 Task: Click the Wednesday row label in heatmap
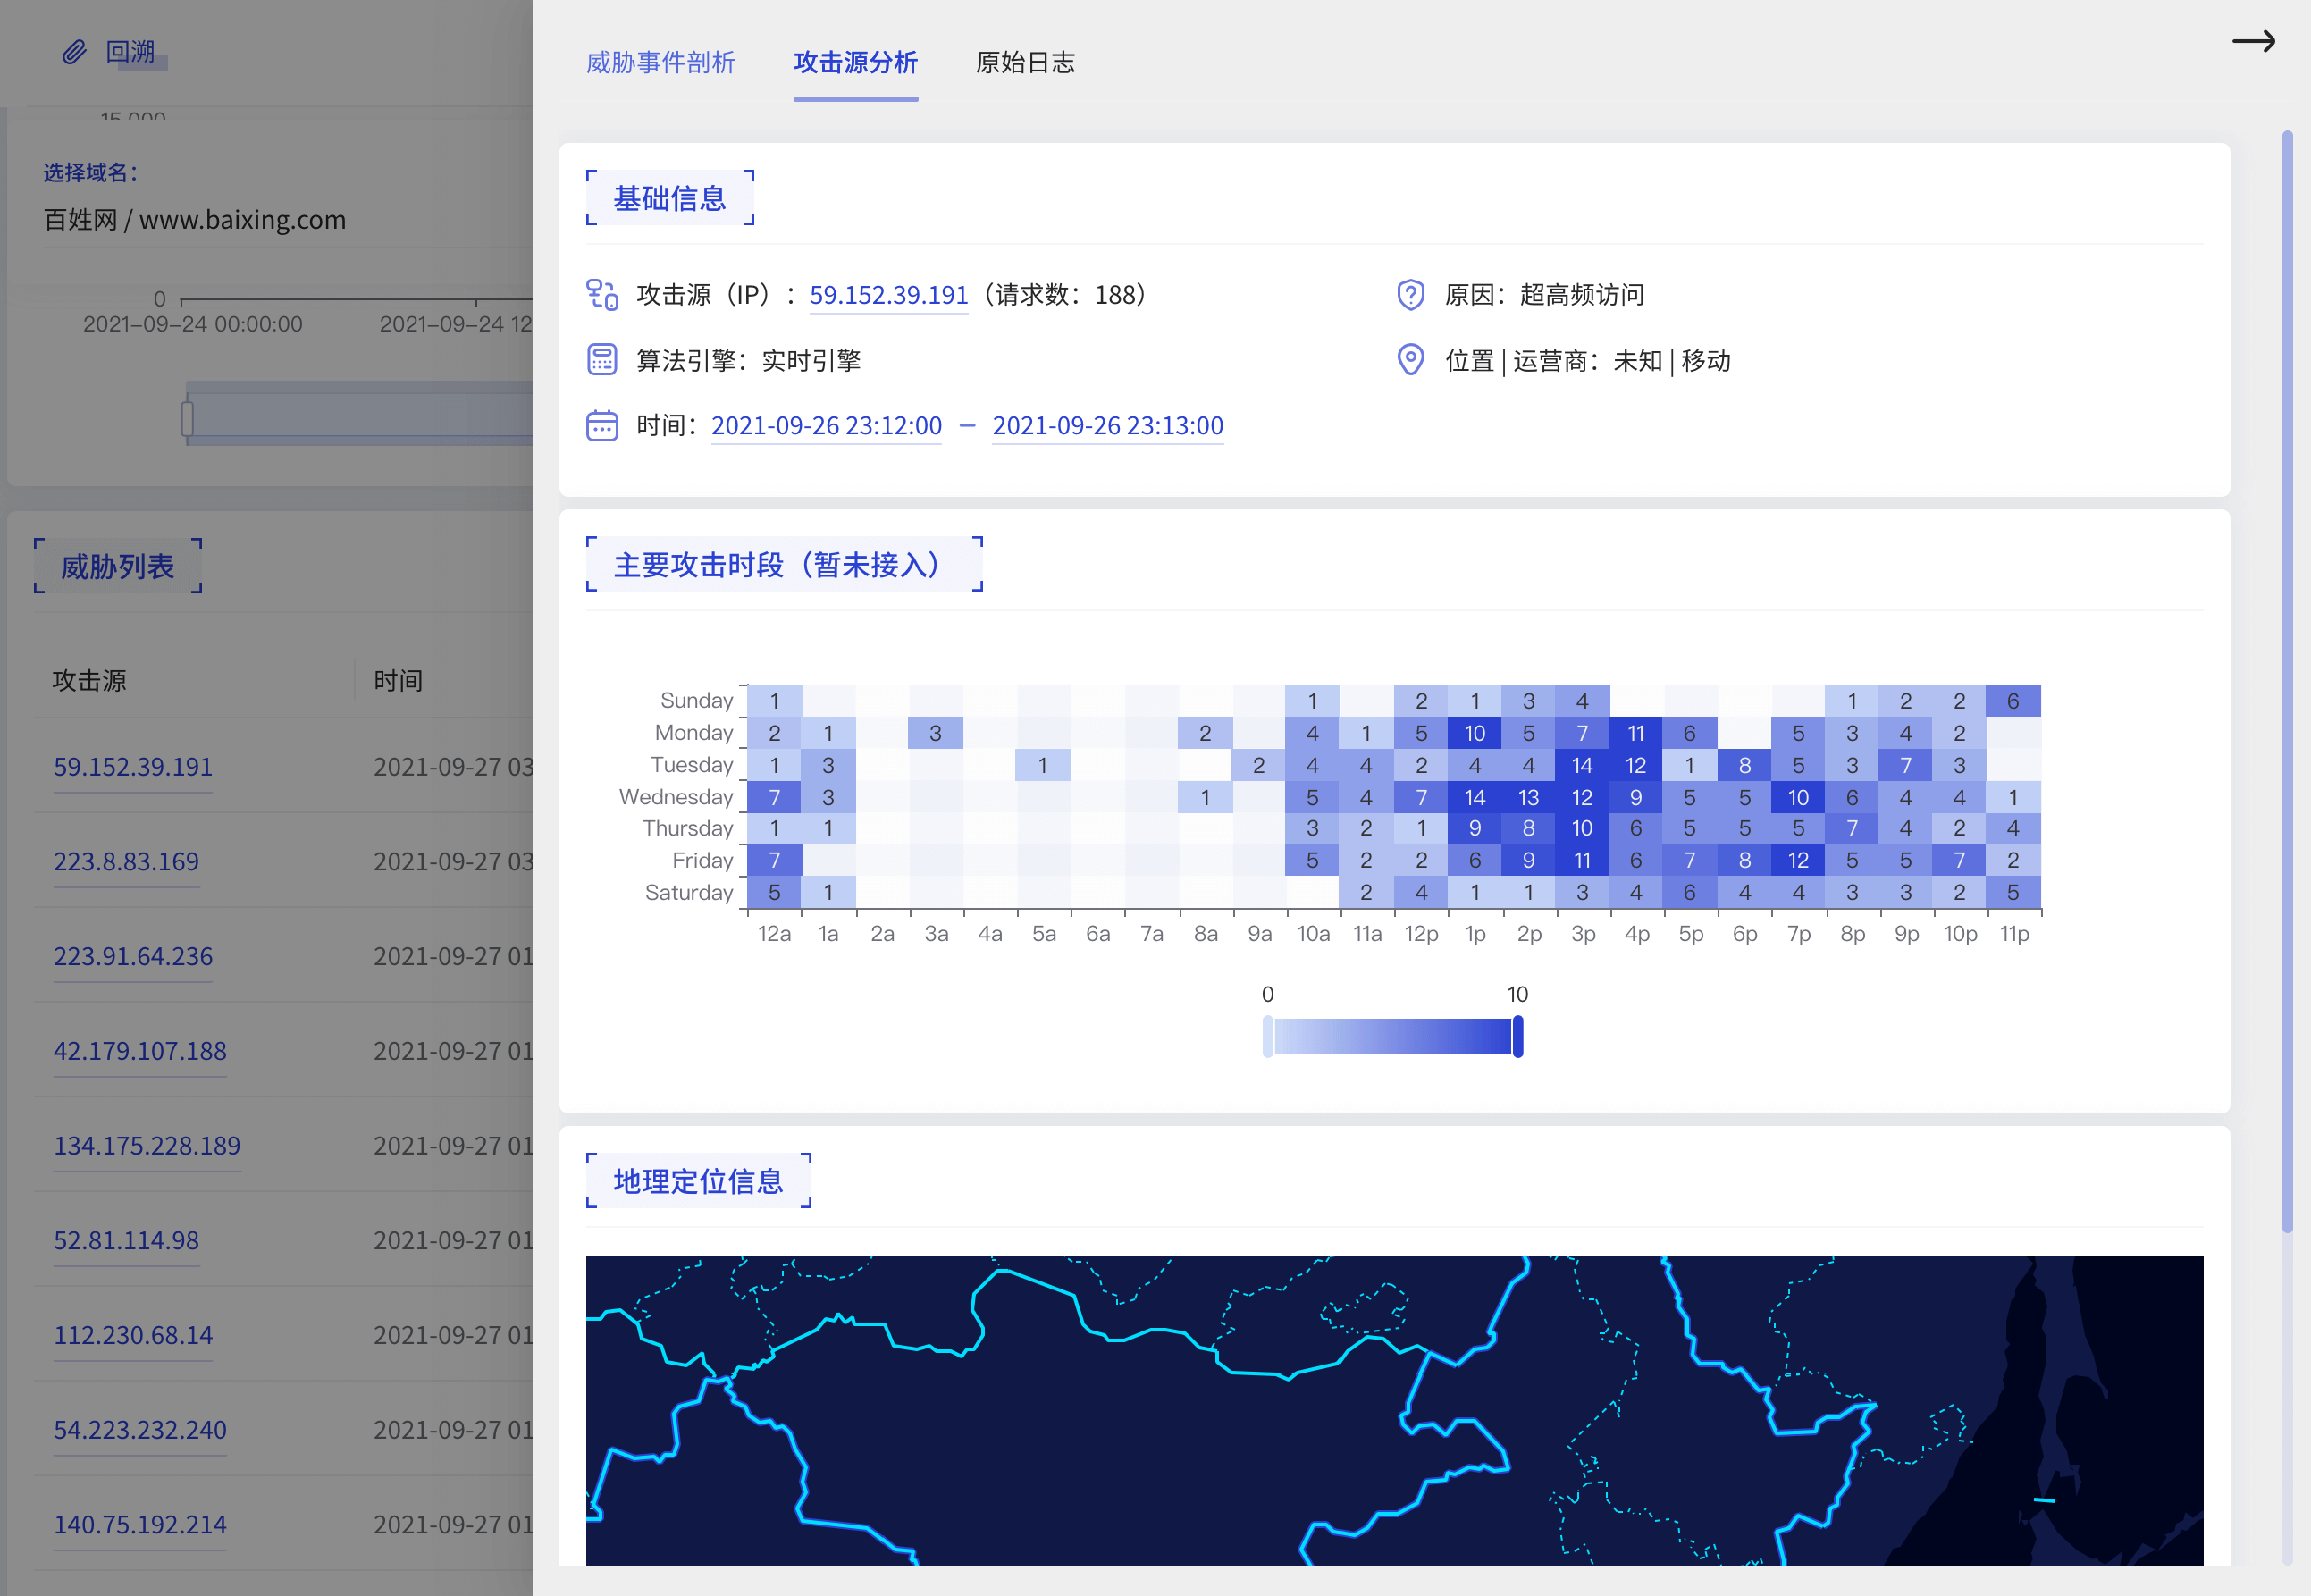676,797
